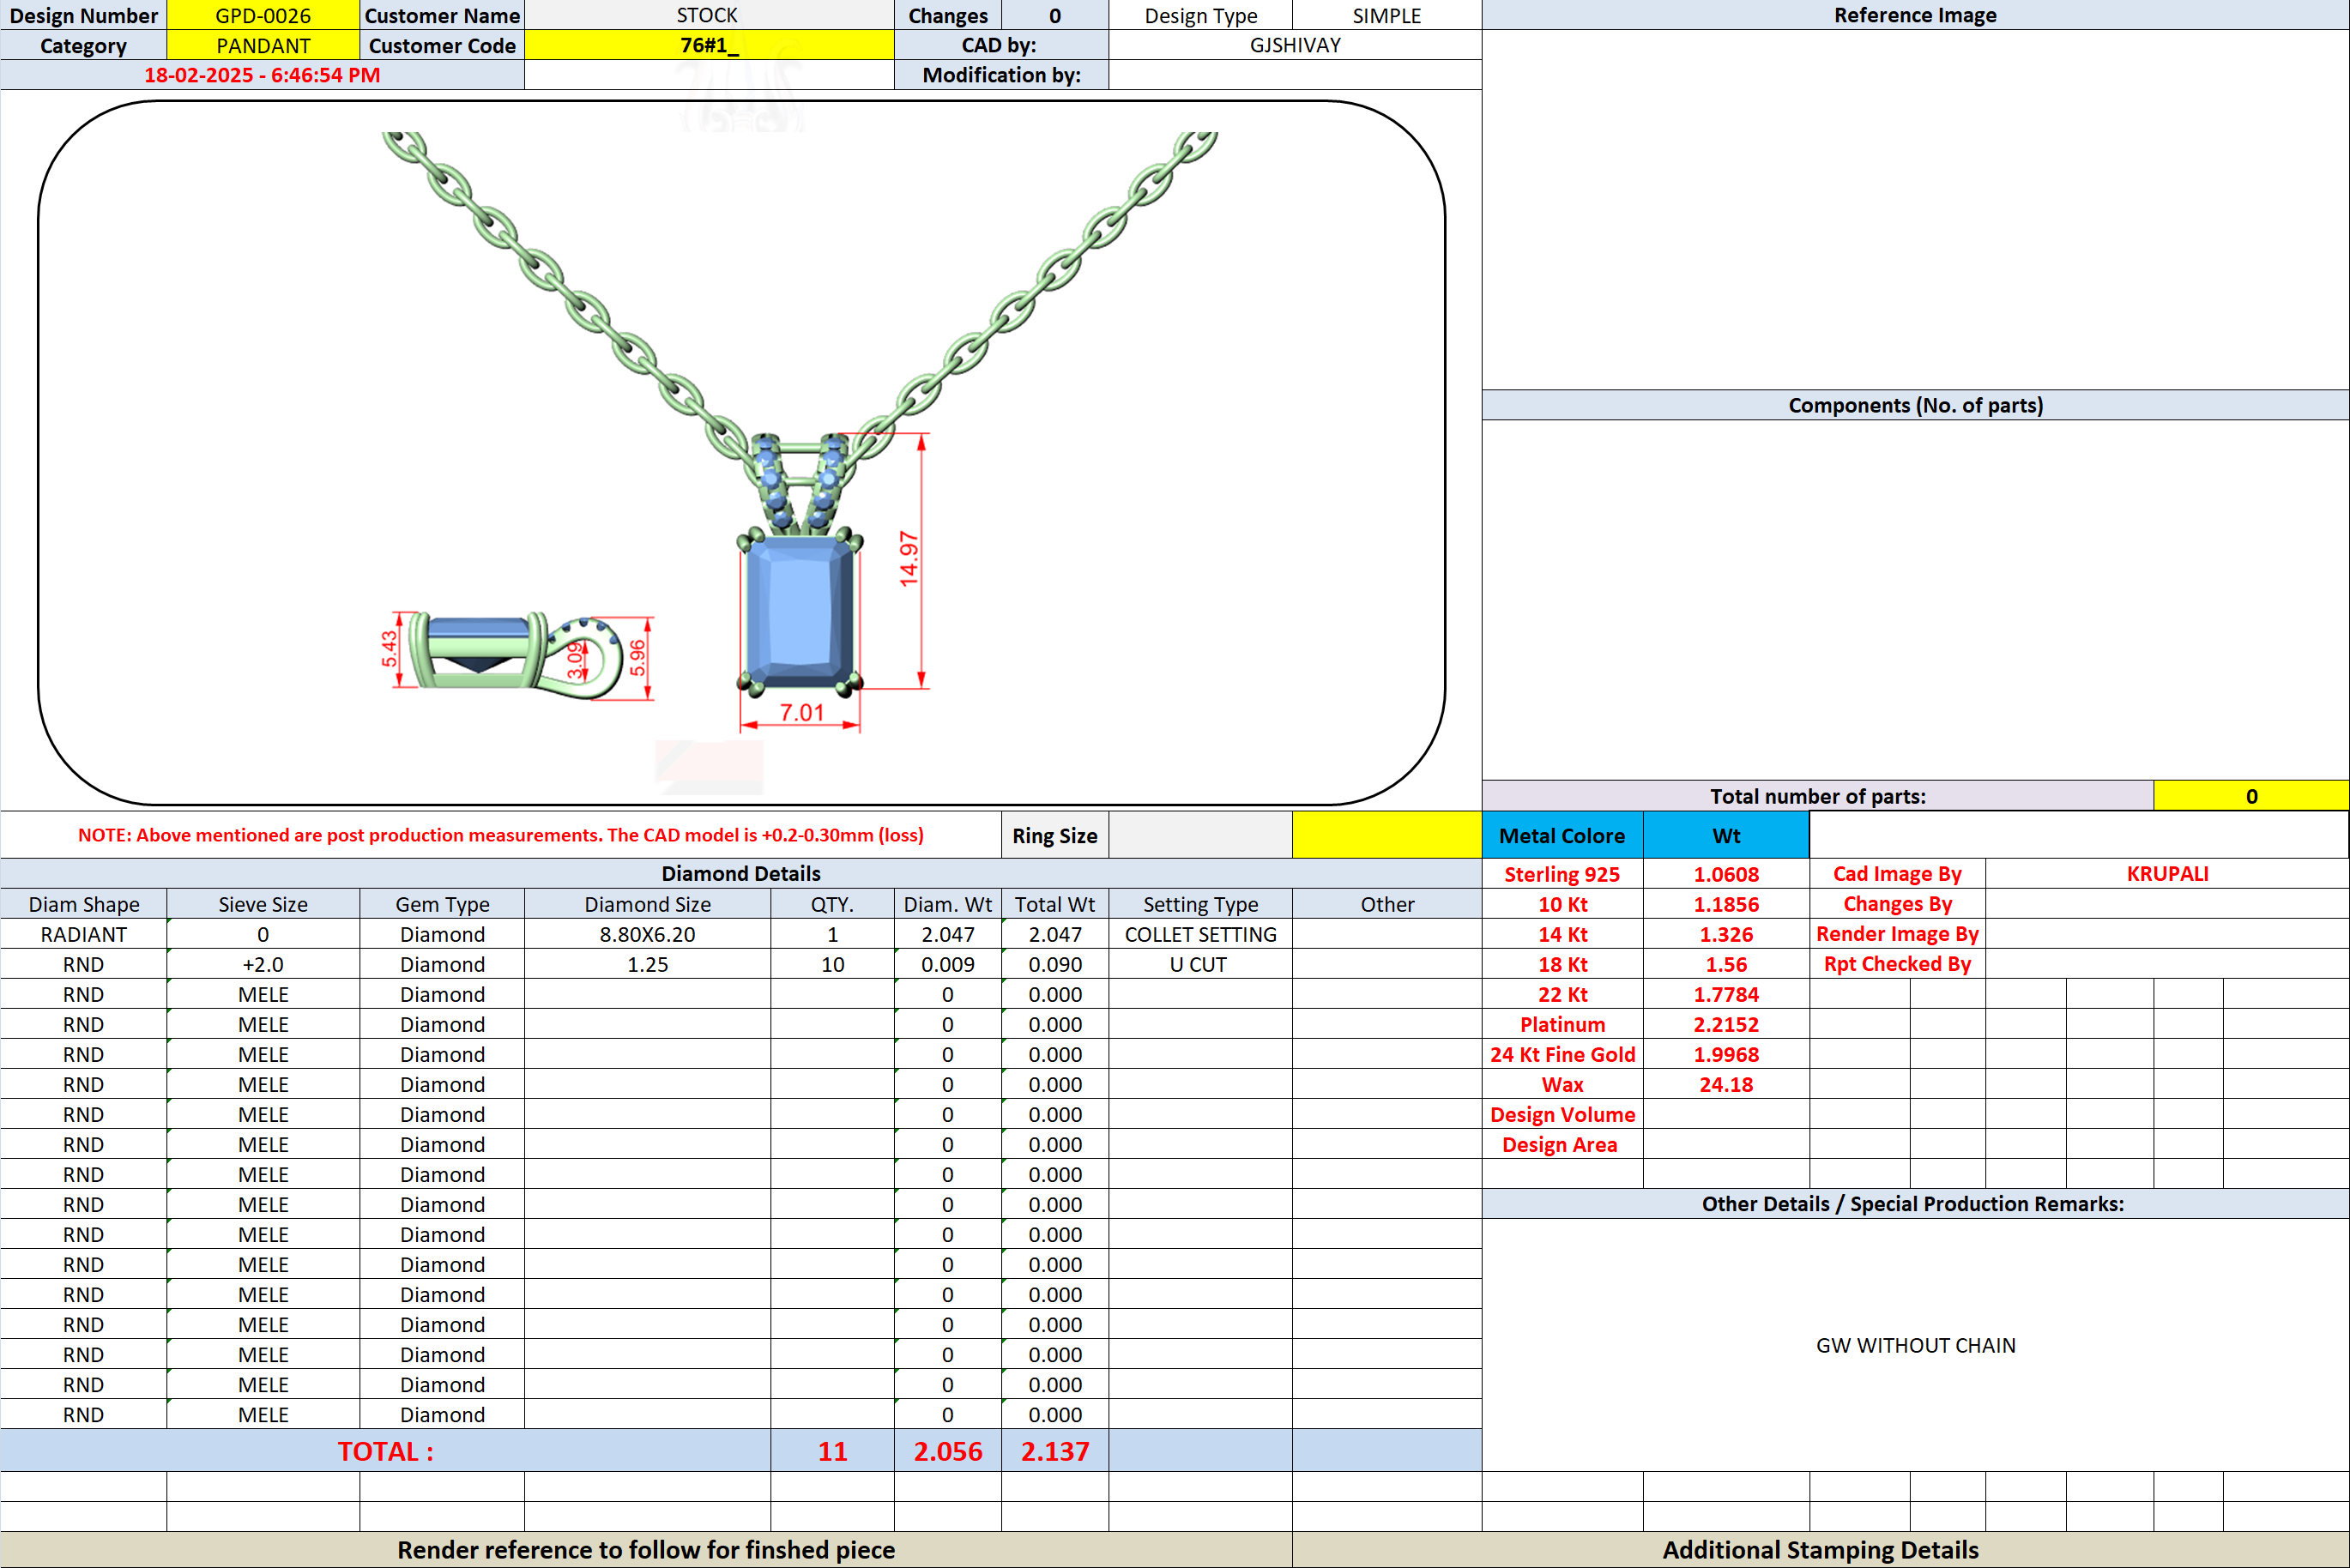The height and width of the screenshot is (1568, 2350).
Task: Click the date stamp 18-02-2025 - 6:46:54 PM
Action: coord(262,75)
